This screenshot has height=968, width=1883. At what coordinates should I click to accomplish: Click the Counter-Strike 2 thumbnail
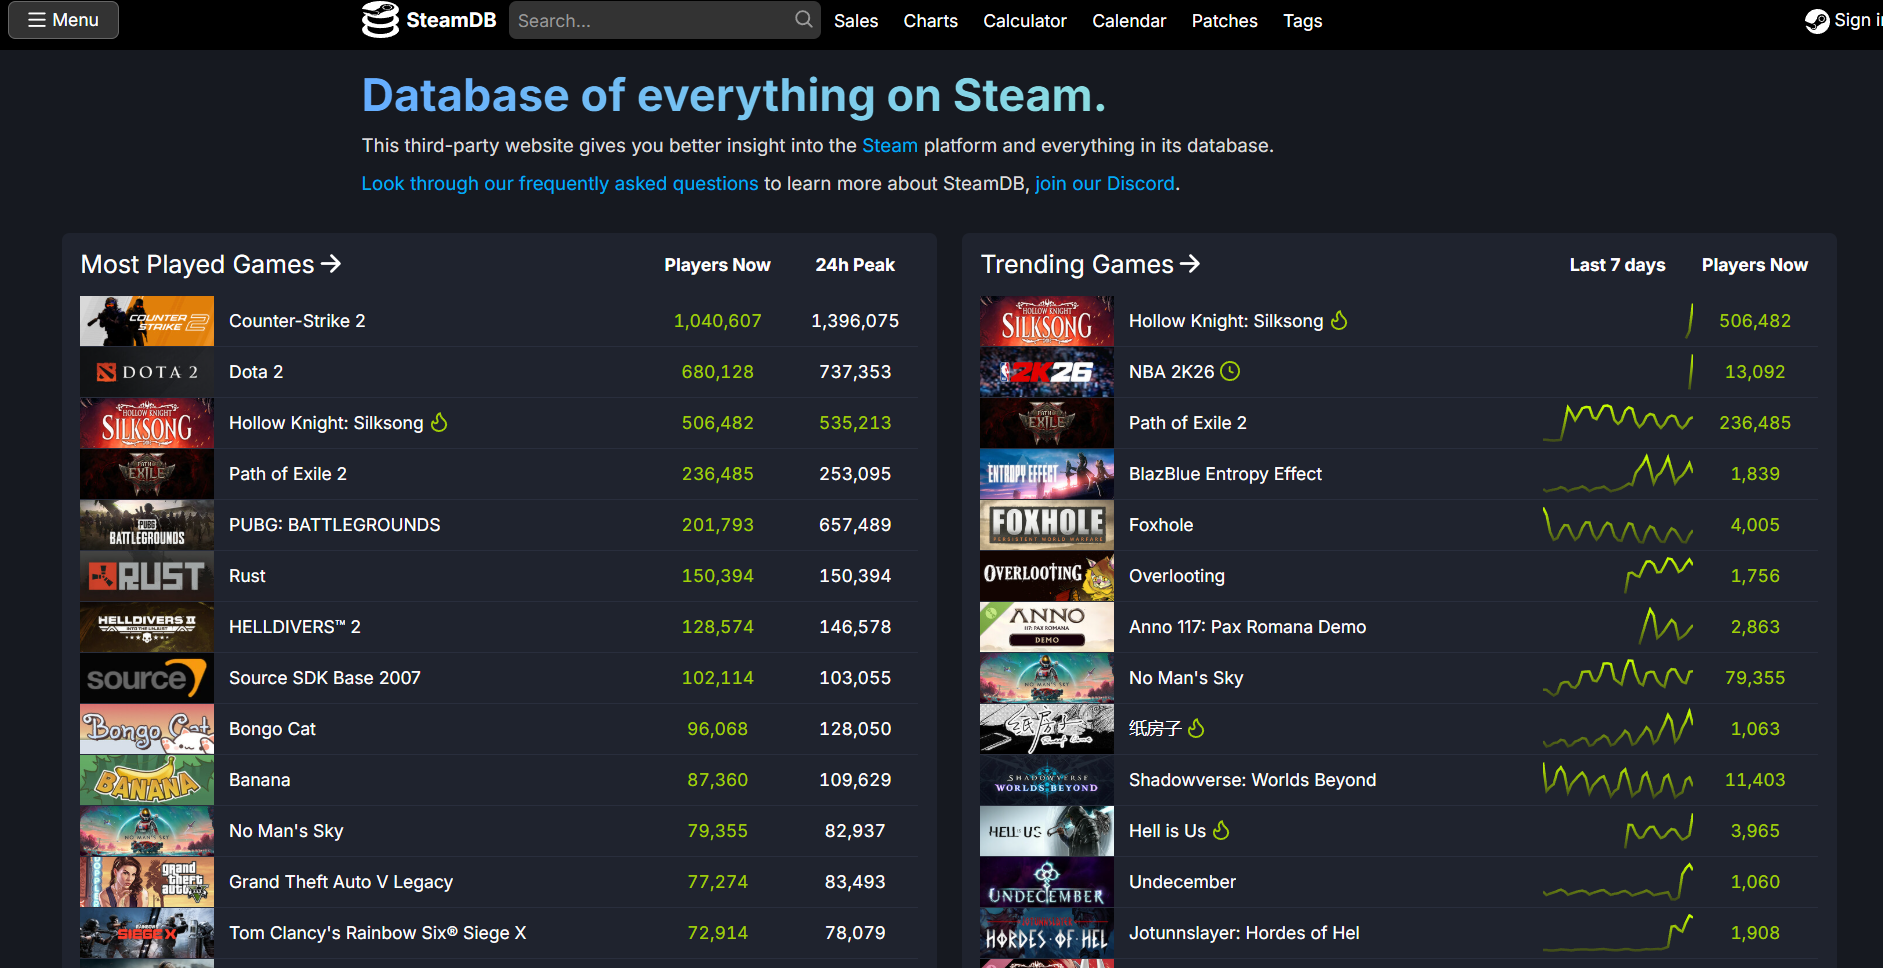(x=147, y=321)
